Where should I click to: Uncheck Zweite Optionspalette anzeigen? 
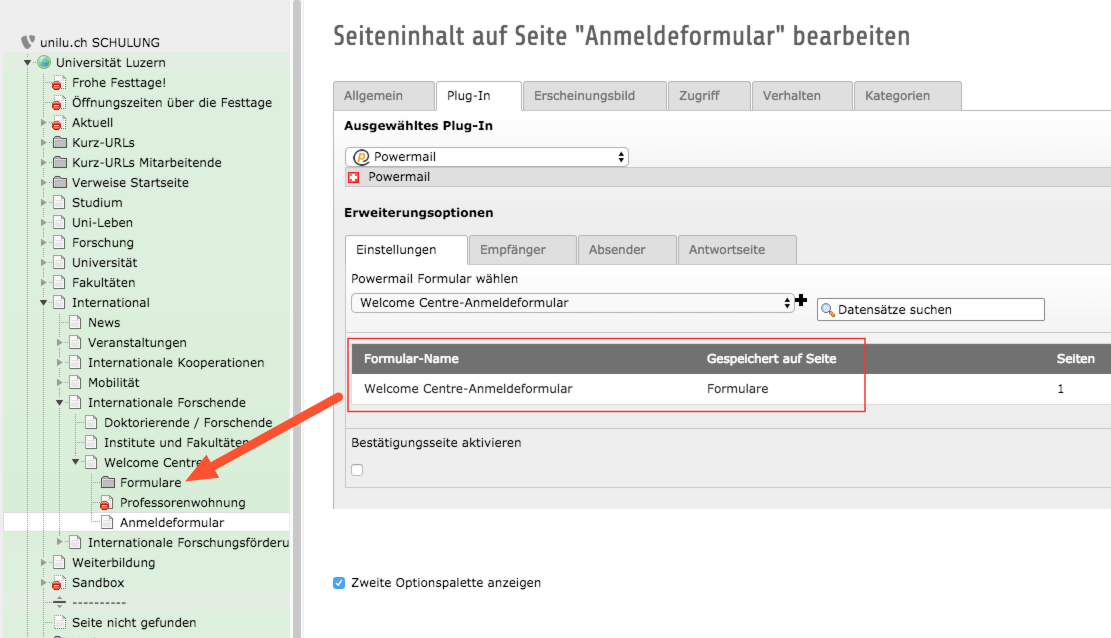(x=339, y=583)
